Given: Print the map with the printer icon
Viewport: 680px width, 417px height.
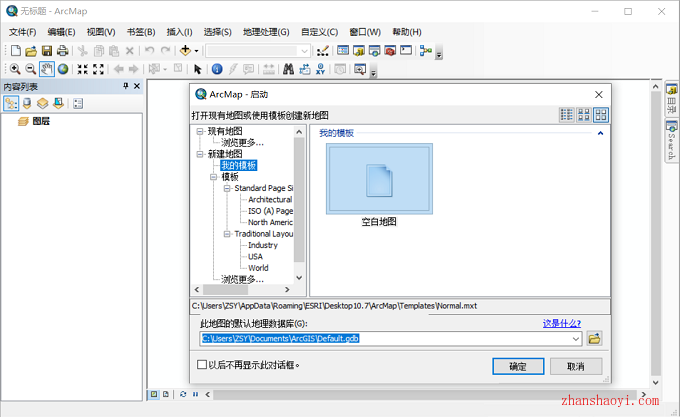Looking at the screenshot, I should [x=62, y=51].
